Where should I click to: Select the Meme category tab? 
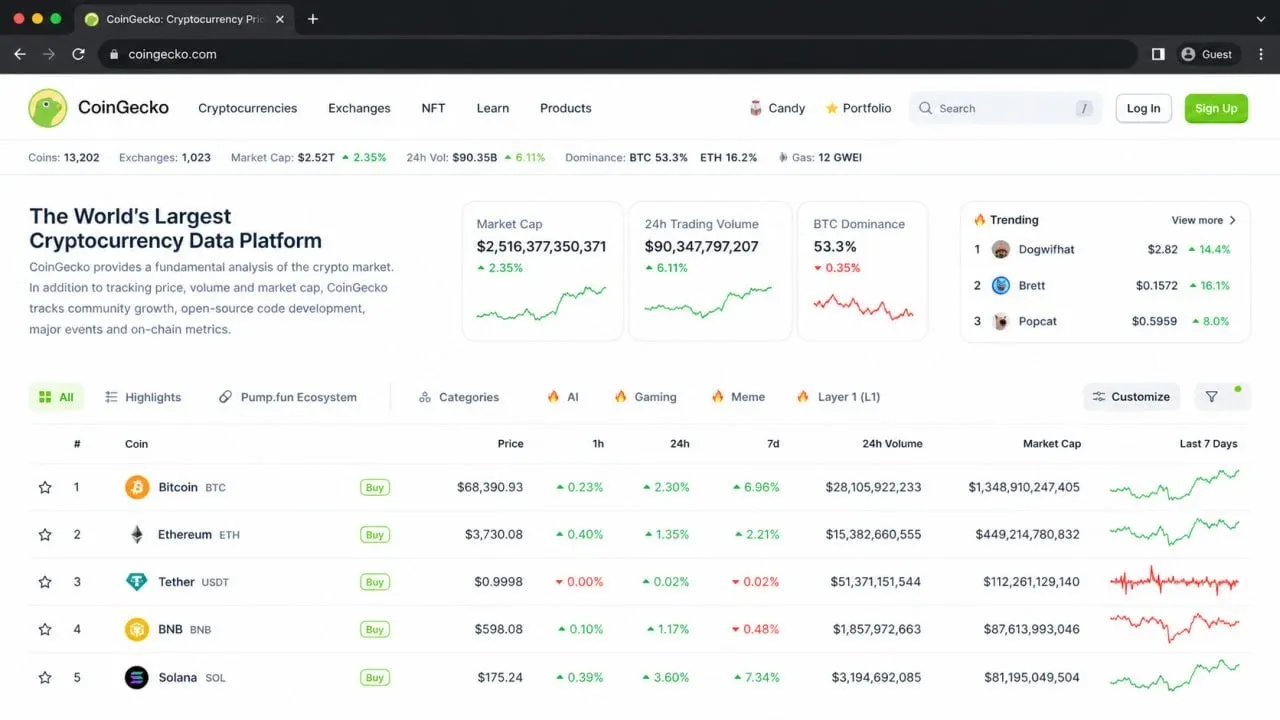click(738, 397)
